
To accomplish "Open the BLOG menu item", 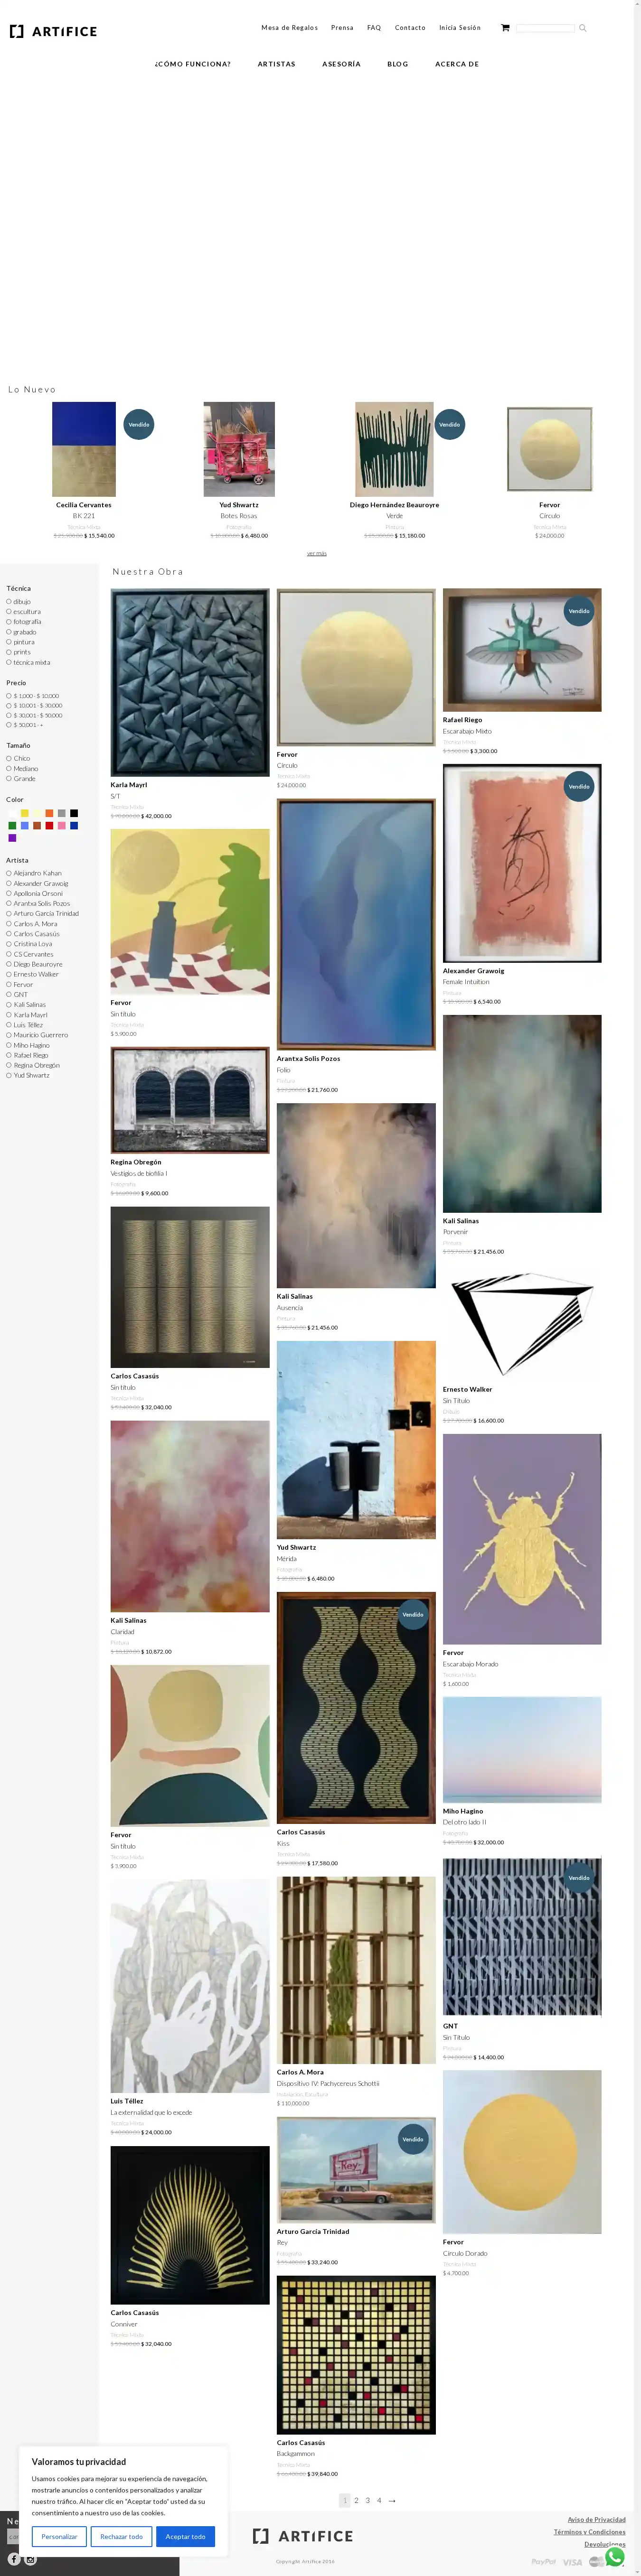I will coord(397,64).
